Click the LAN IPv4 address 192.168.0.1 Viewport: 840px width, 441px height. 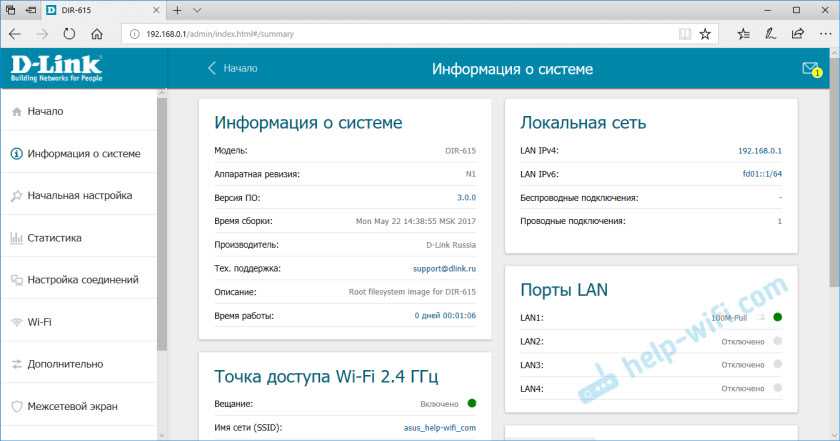[760, 151]
